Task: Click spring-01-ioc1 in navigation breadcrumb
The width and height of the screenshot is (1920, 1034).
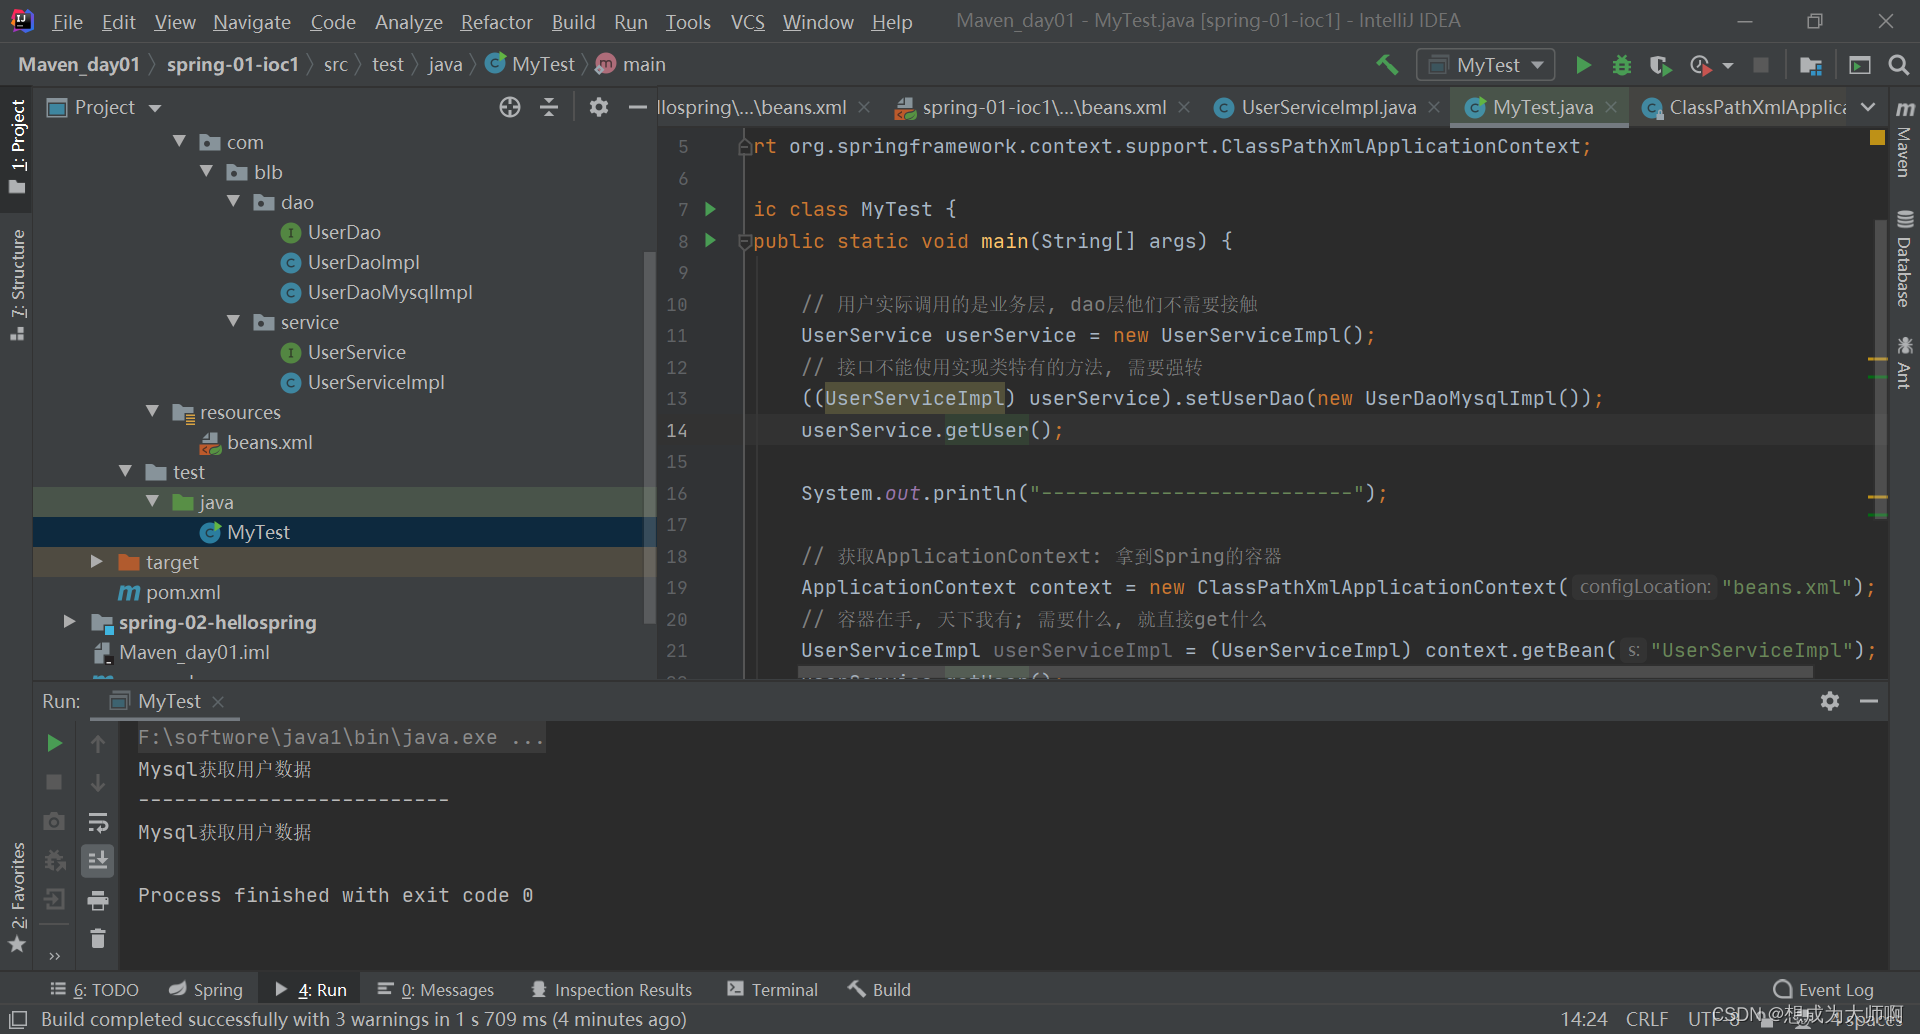Action: tap(232, 65)
